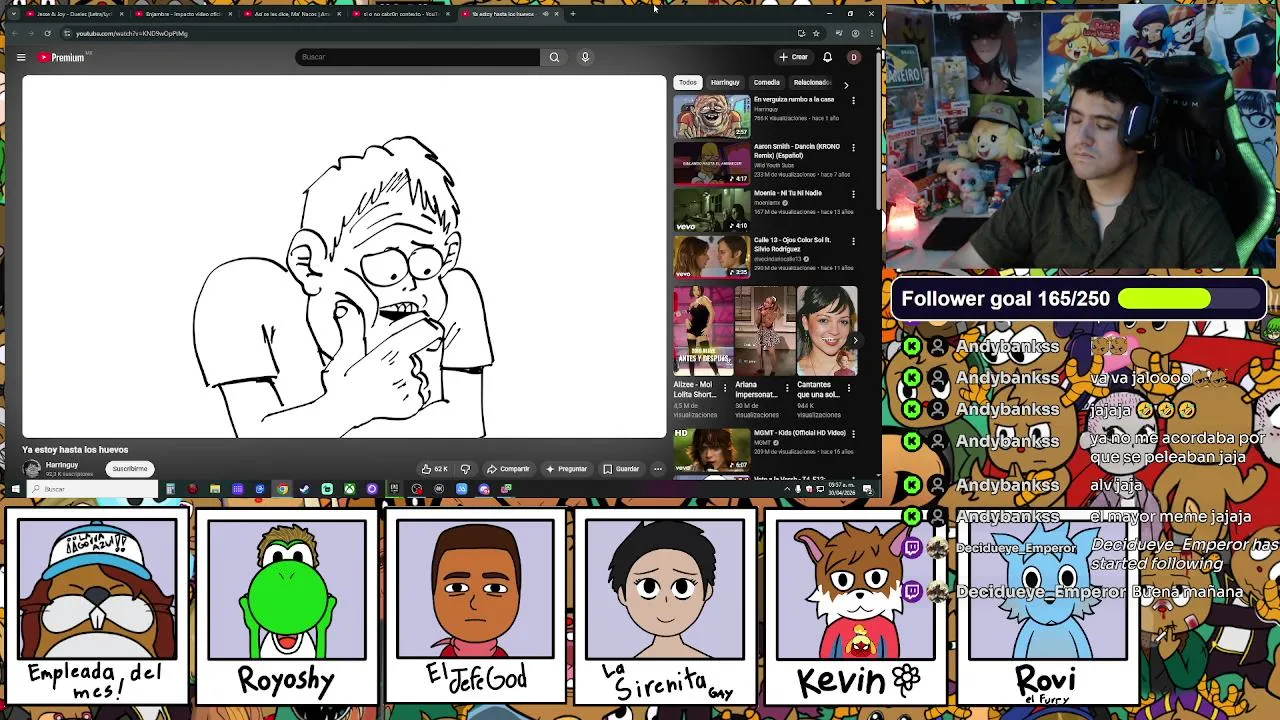Image resolution: width=1280 pixels, height=720 pixels.
Task: Open En verguiza rumbo a la casa thumbnail
Action: [x=711, y=116]
